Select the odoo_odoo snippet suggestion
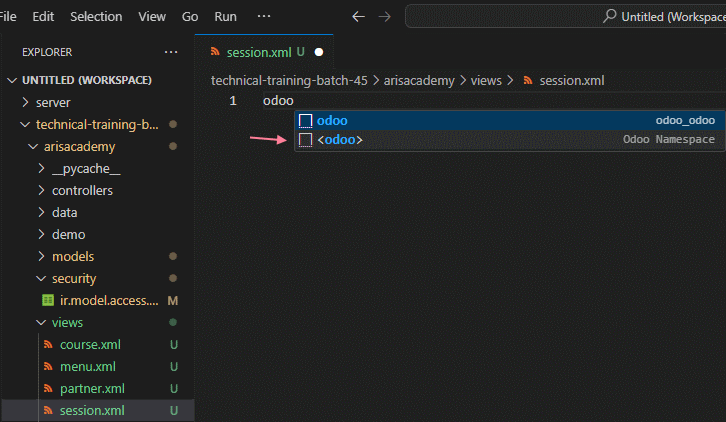 click(x=510, y=120)
